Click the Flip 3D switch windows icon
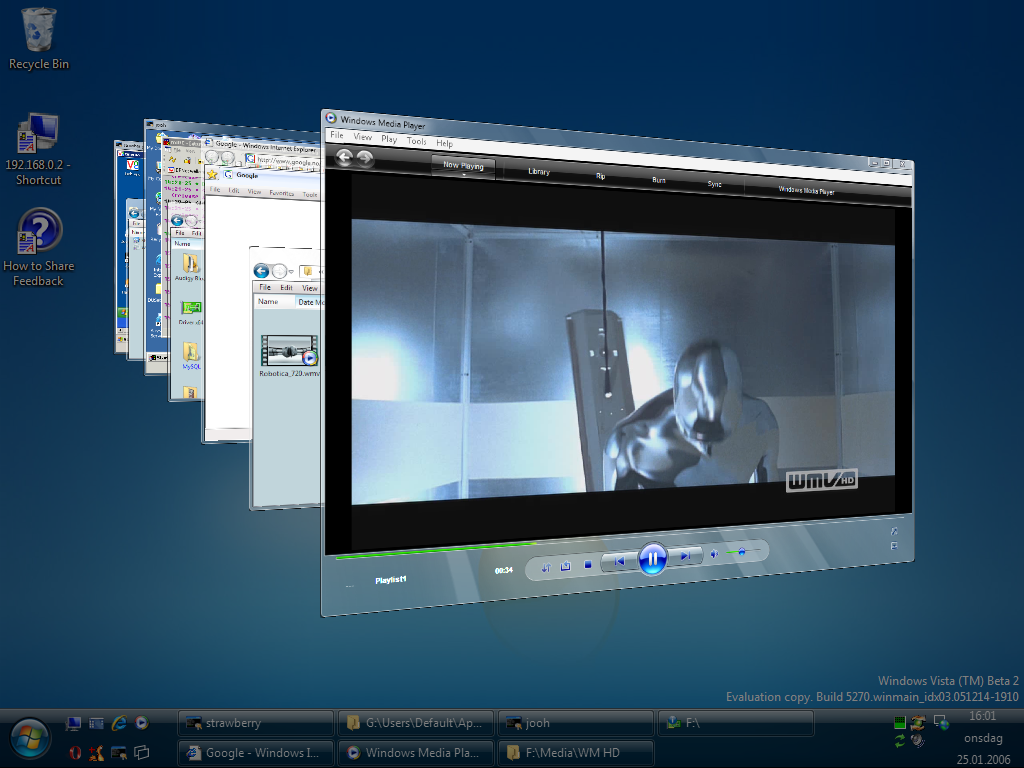 click(x=141, y=753)
